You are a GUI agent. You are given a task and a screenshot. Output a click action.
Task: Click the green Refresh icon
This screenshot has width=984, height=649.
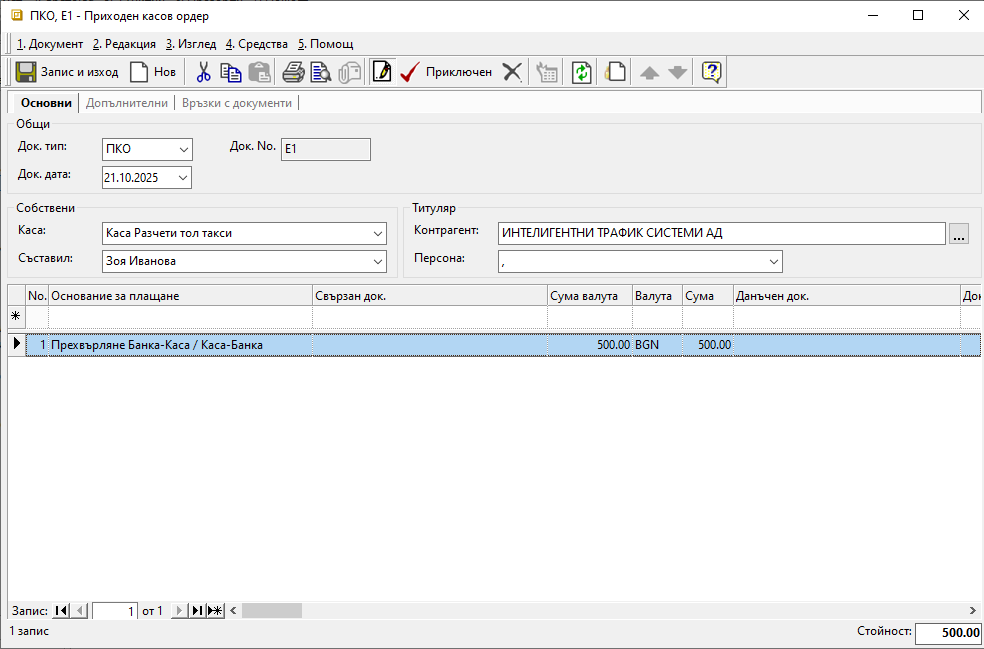coord(581,72)
